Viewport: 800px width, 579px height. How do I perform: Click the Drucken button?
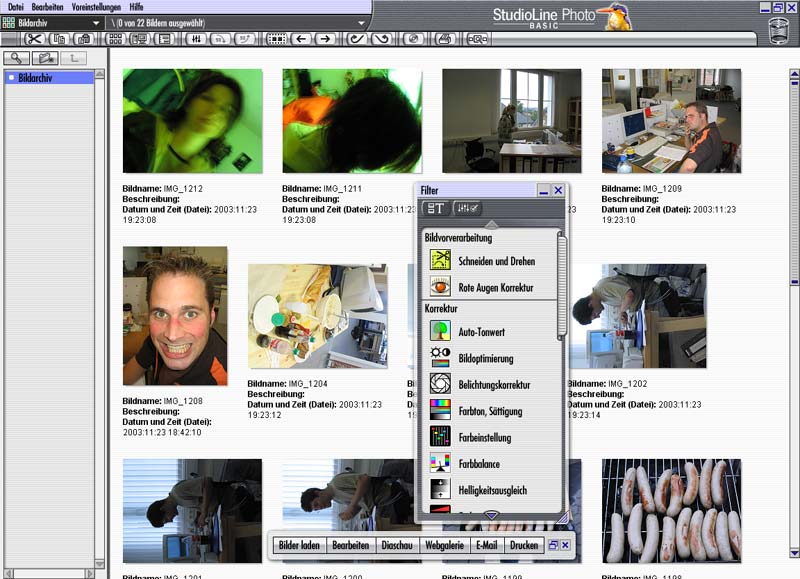(524, 545)
